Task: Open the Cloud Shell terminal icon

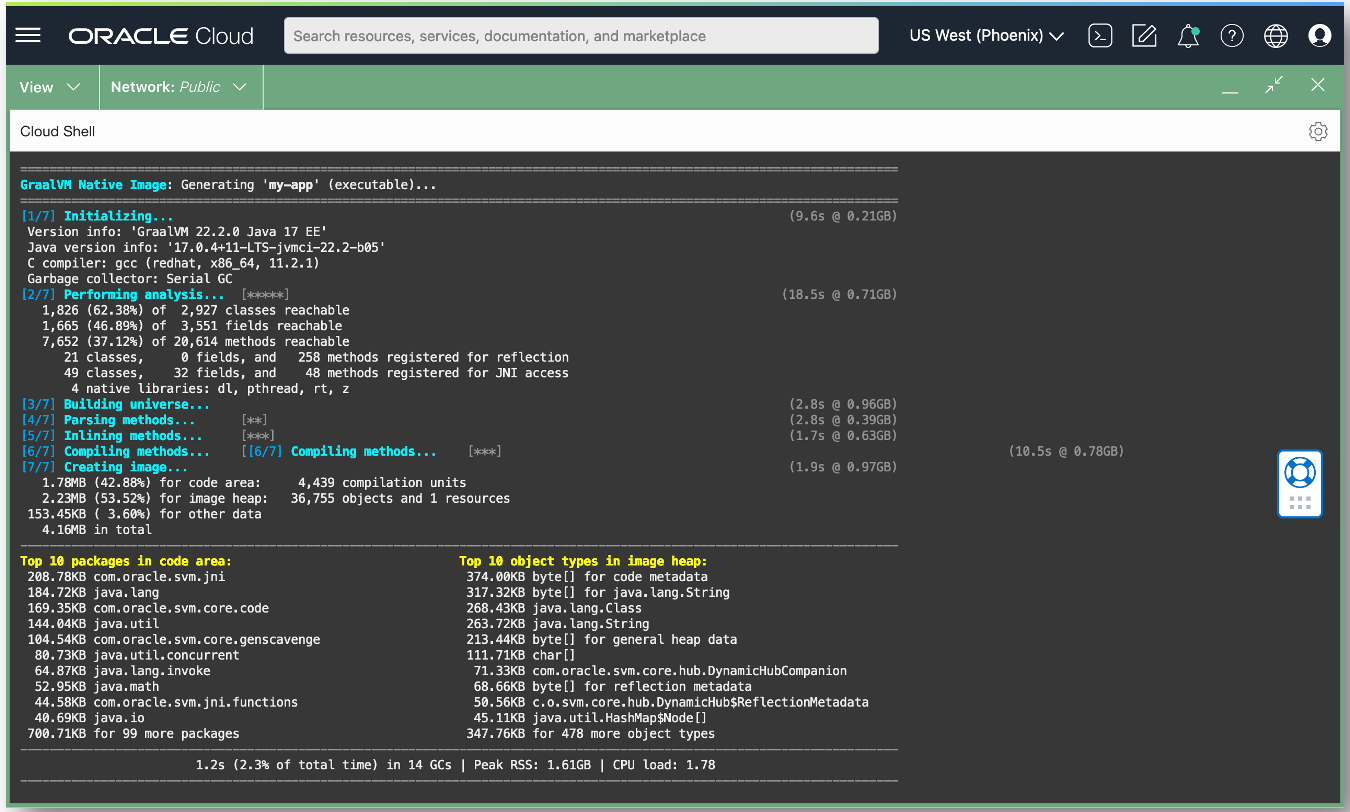Action: (x=1100, y=35)
